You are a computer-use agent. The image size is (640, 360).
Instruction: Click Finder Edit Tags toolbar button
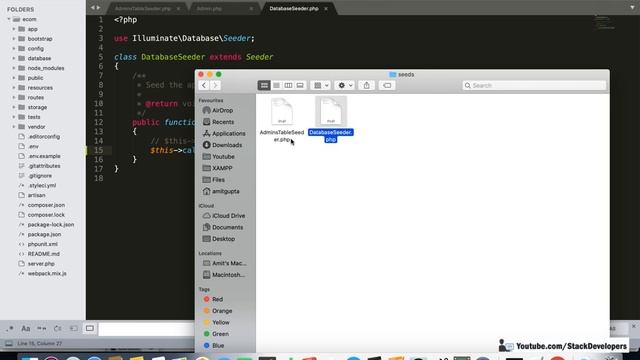point(387,85)
